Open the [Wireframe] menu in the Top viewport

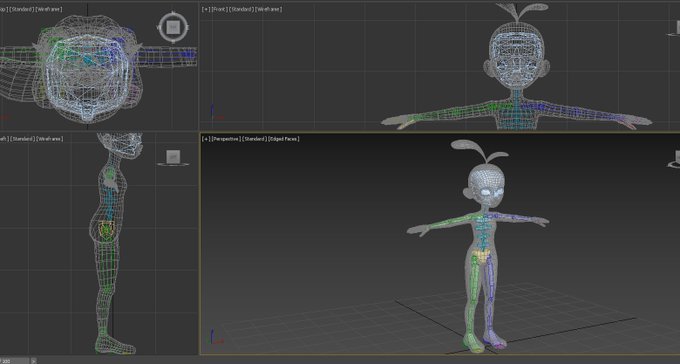click(49, 9)
